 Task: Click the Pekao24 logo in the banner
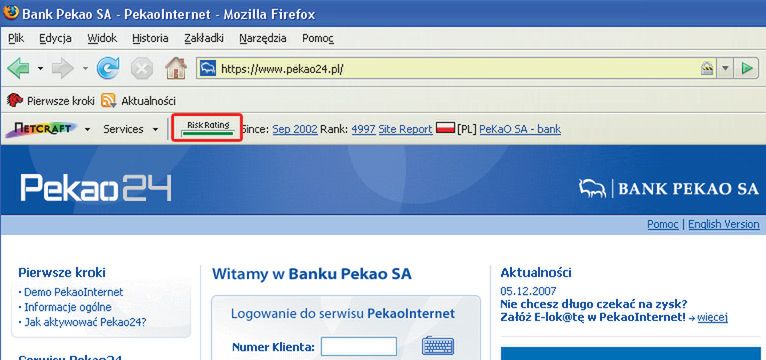click(x=96, y=188)
